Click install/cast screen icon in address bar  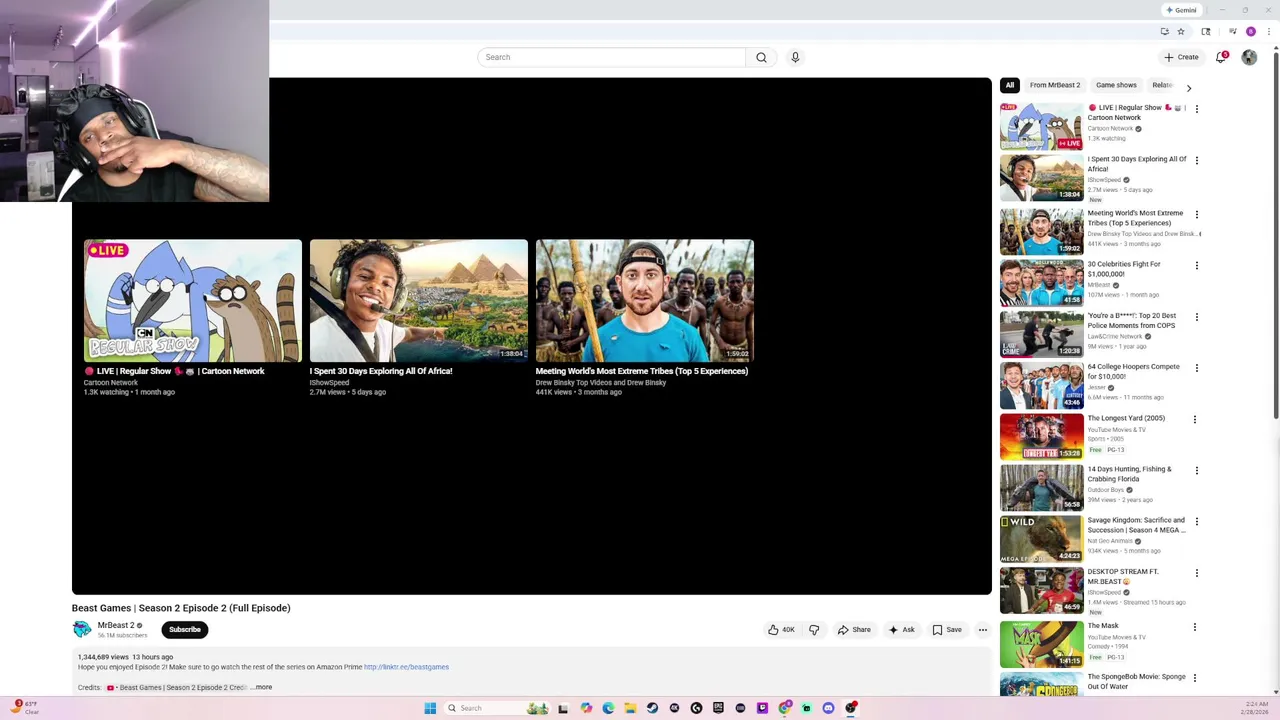1165,31
